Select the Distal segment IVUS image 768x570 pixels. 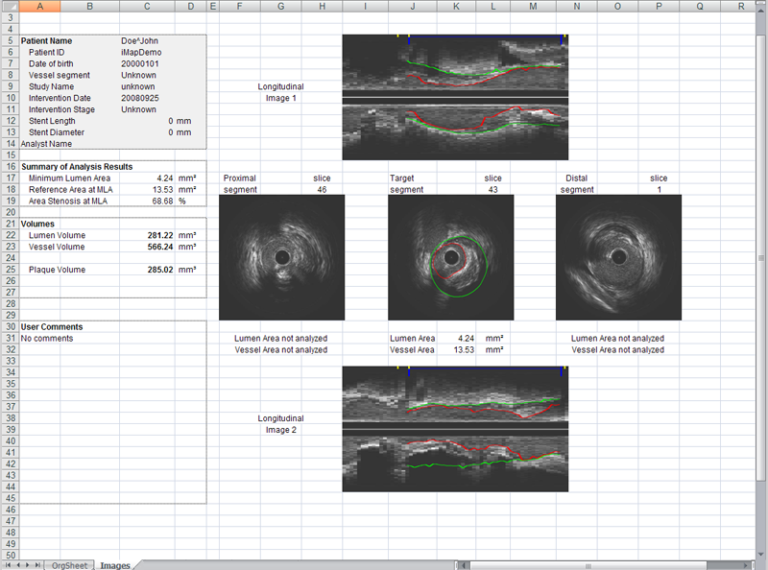618,257
